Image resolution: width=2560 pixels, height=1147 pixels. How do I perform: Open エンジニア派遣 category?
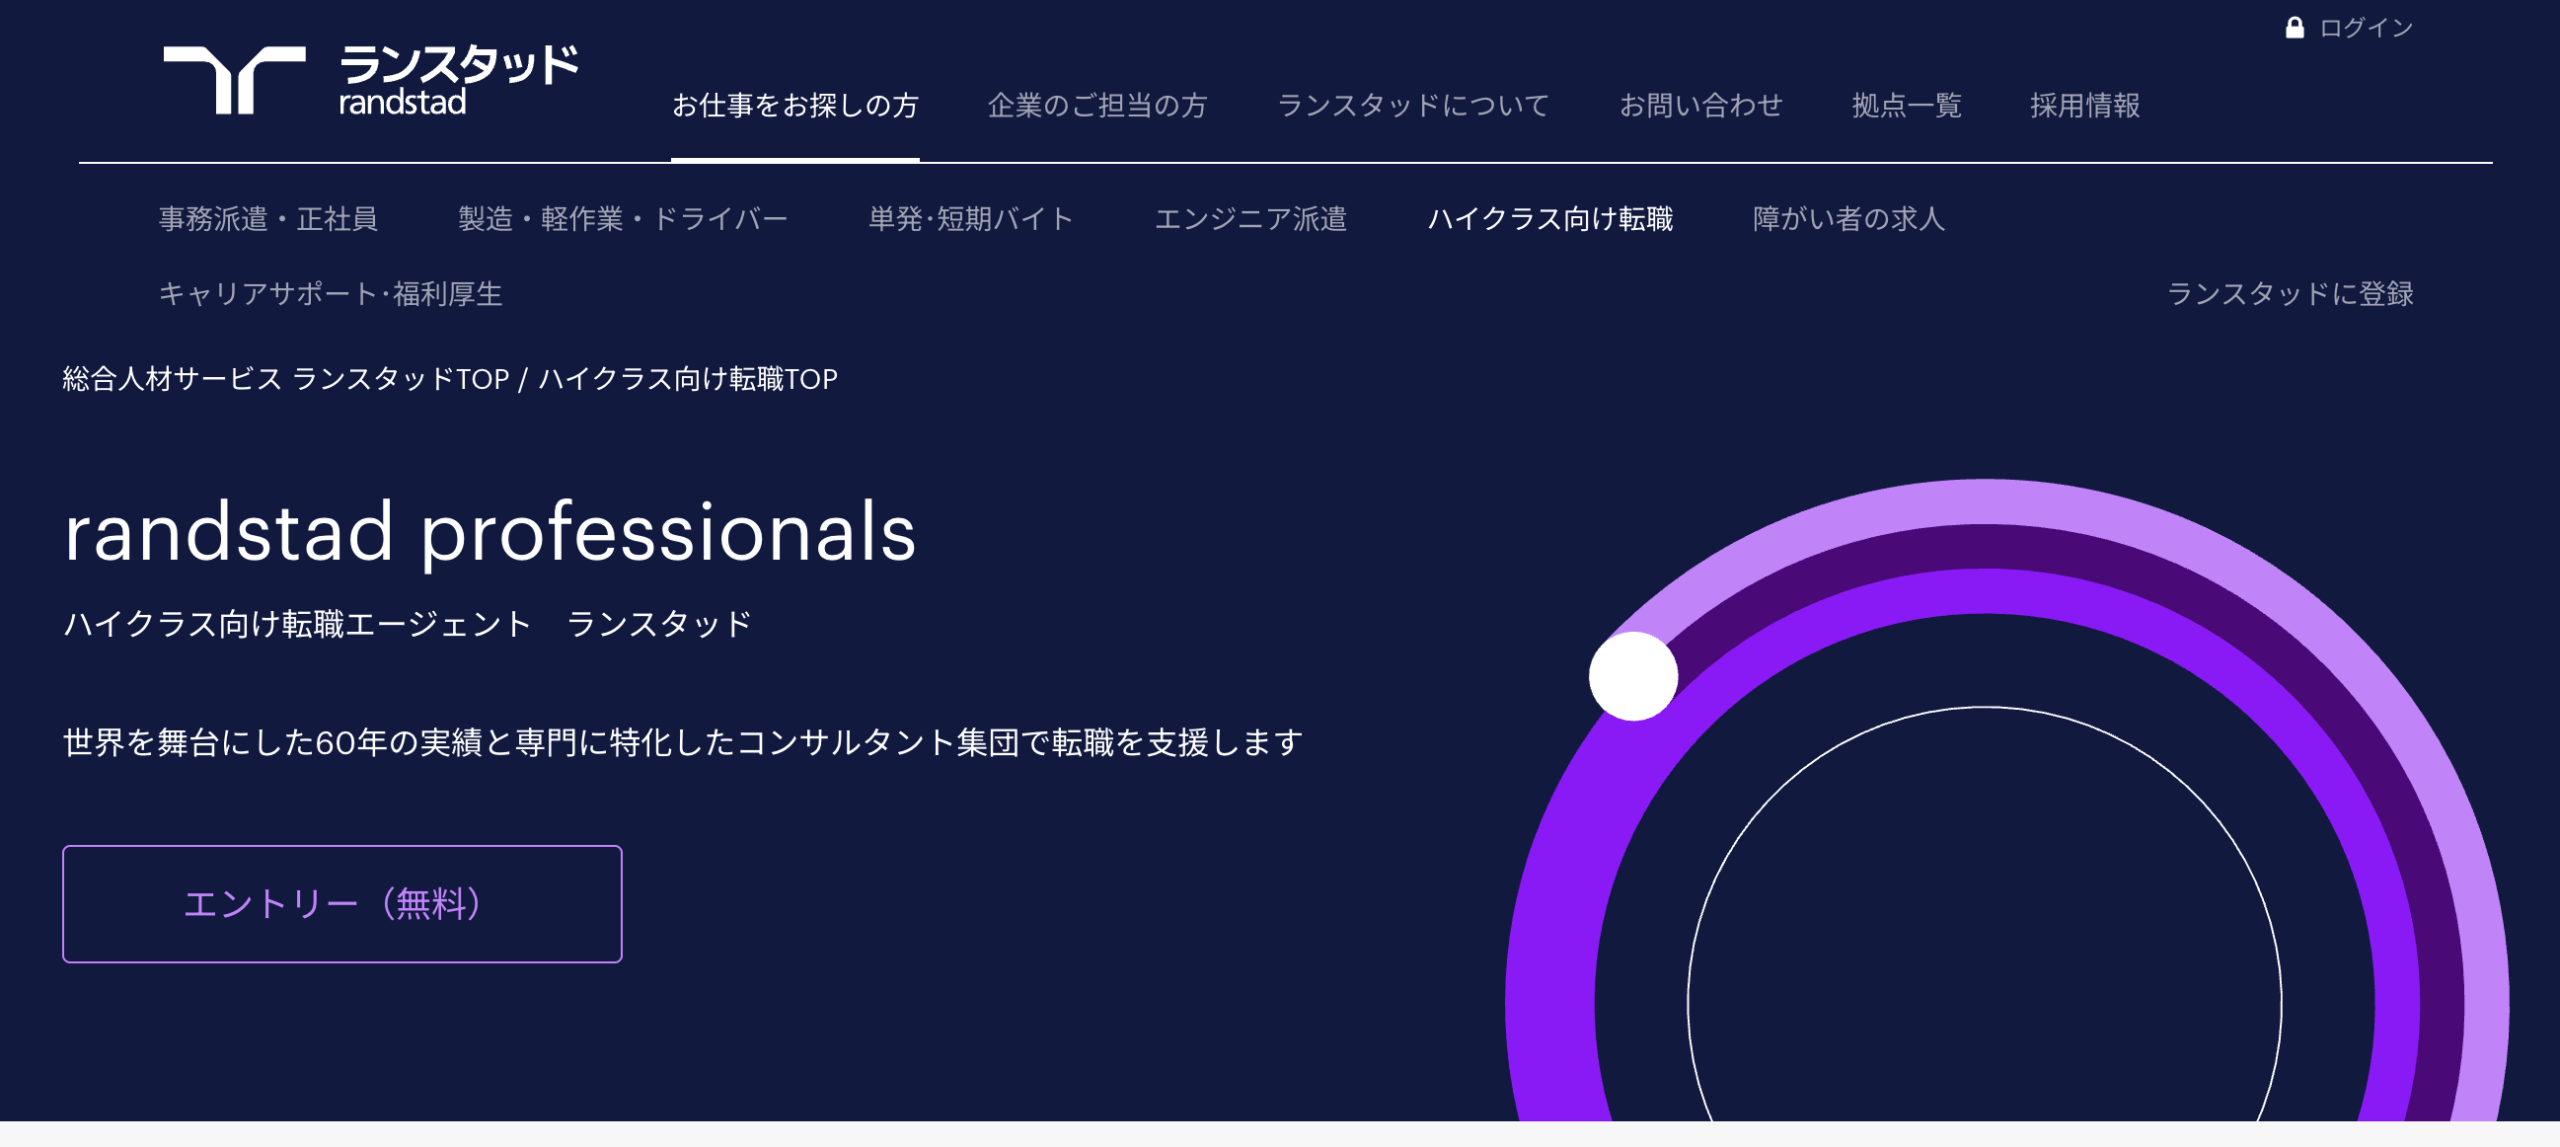click(x=1250, y=219)
